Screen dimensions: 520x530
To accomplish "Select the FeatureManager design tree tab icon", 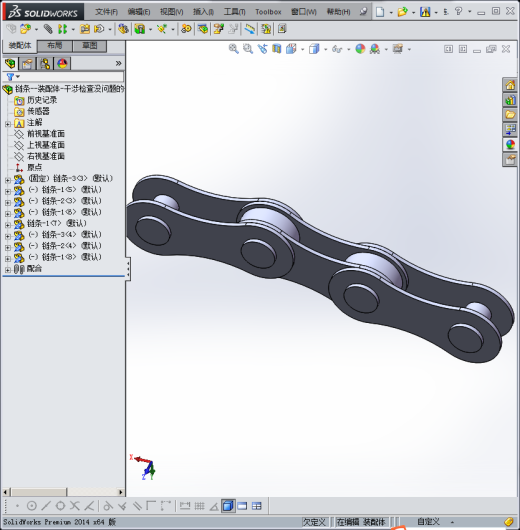I will (10, 64).
